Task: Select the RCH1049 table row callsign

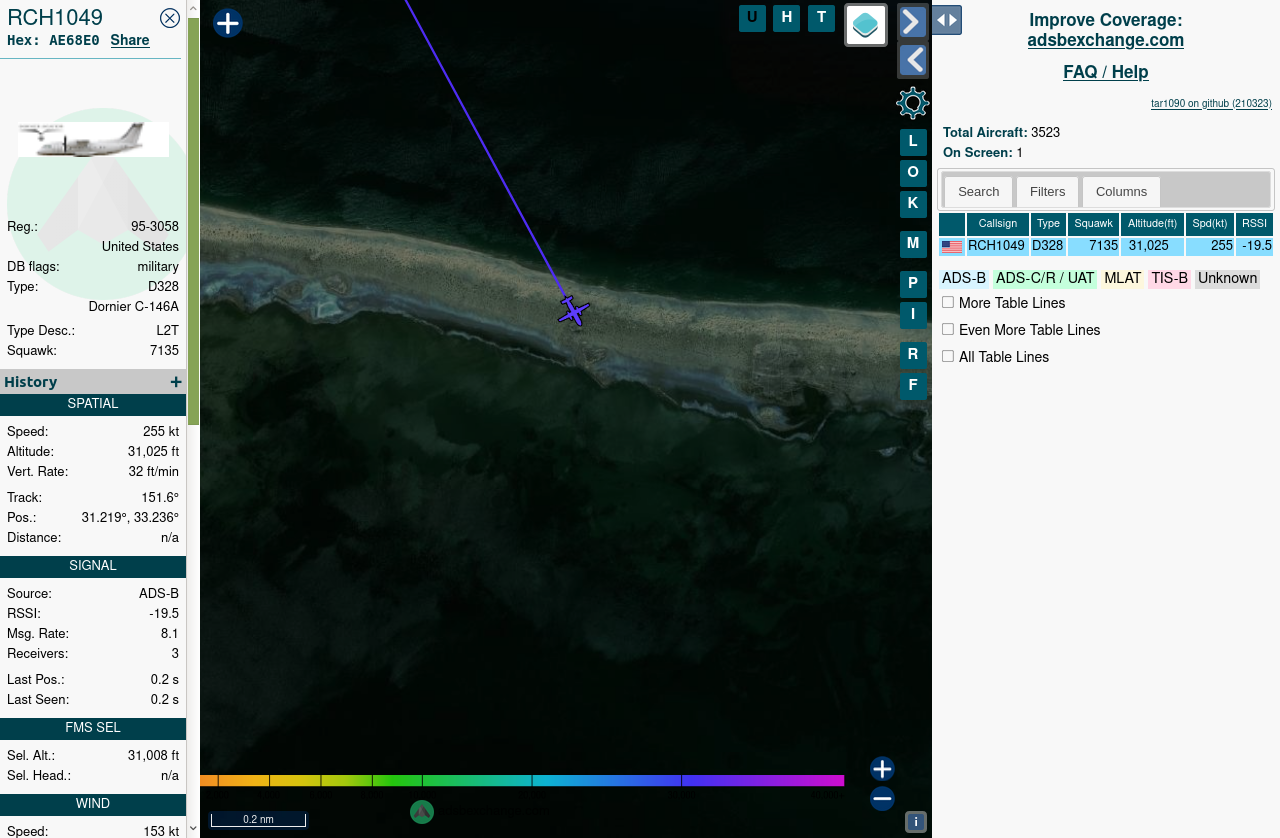Action: [x=997, y=246]
